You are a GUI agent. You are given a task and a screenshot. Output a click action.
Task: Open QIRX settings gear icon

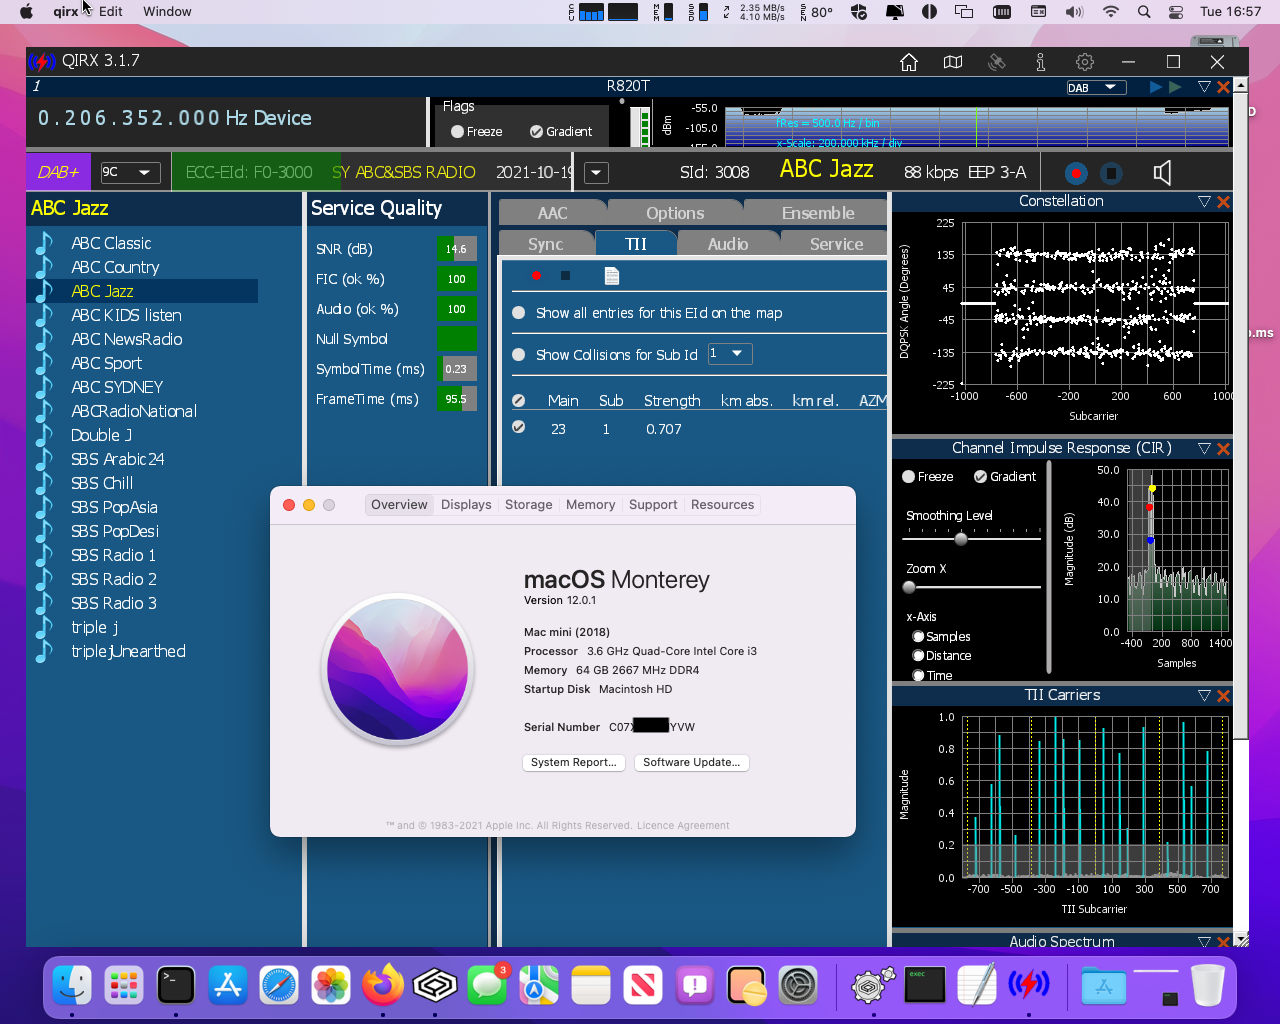(x=1085, y=62)
